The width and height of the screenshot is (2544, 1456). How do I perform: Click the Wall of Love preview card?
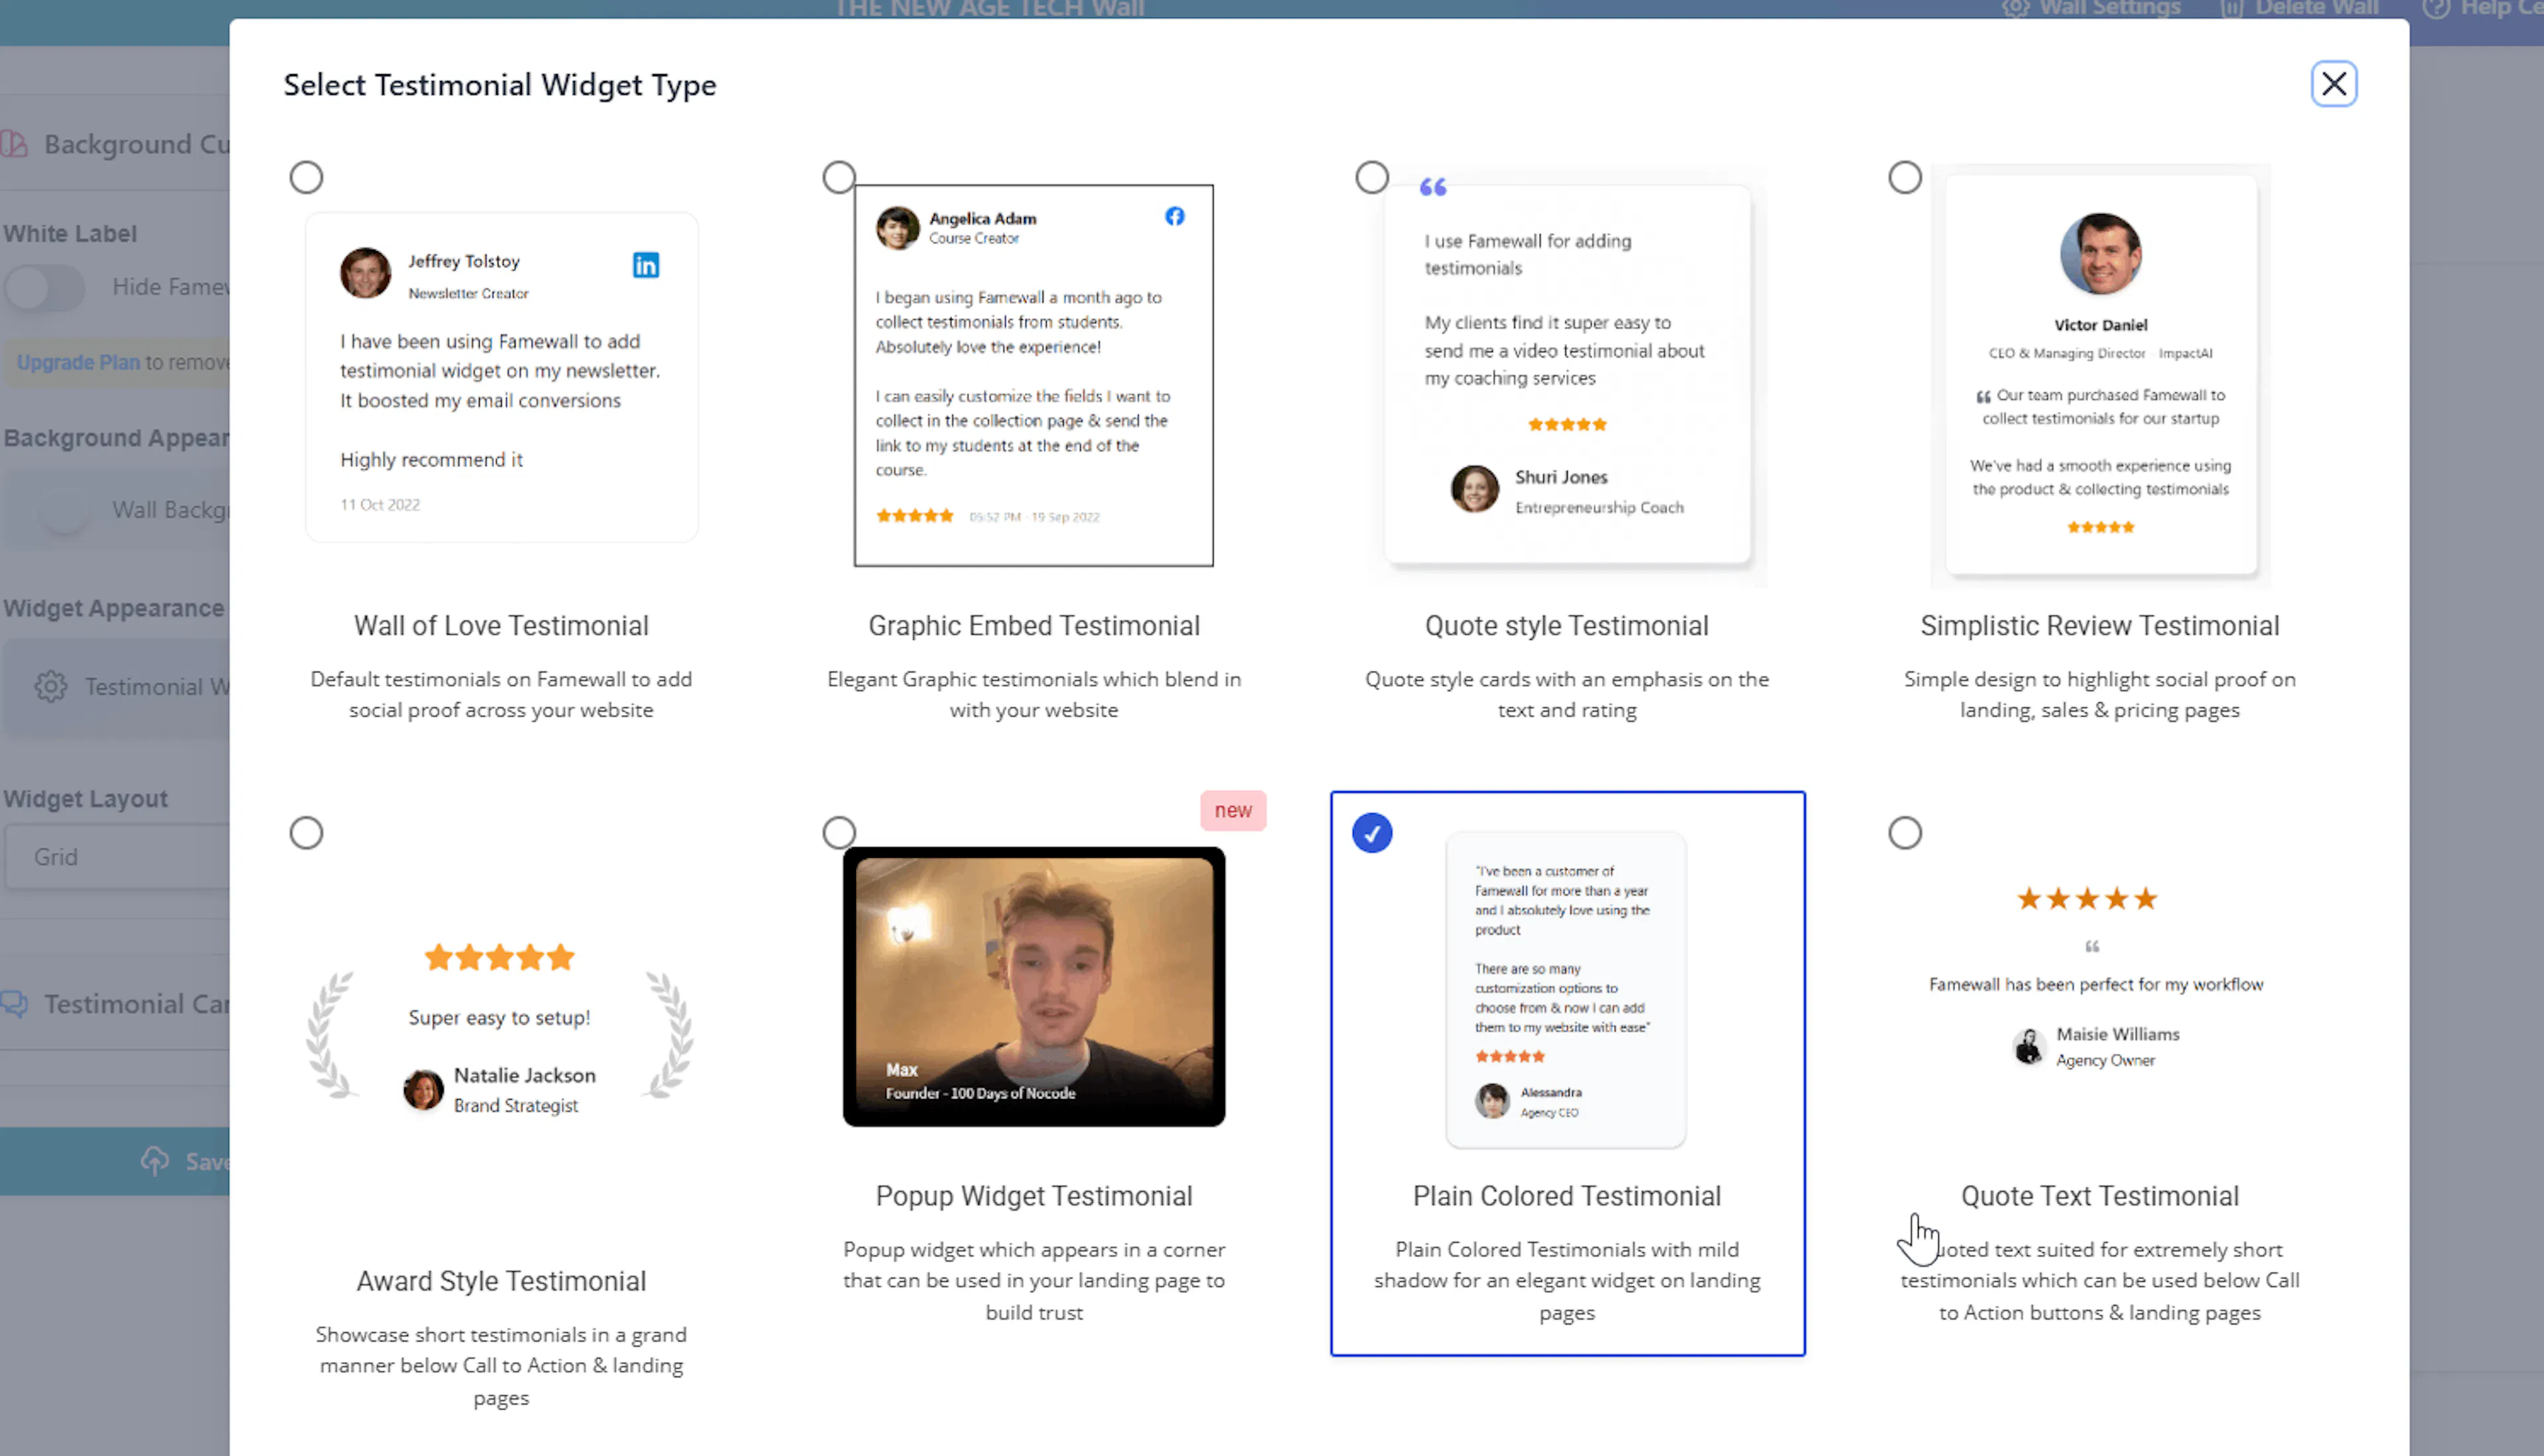coord(501,376)
